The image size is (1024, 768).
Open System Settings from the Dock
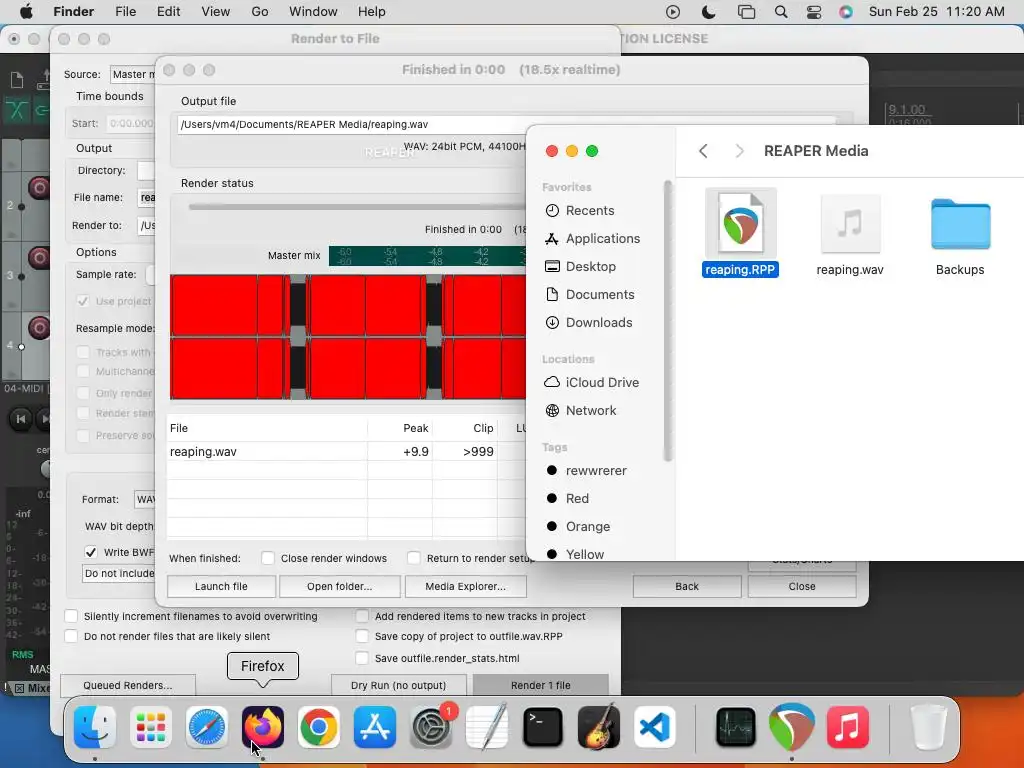tap(431, 727)
